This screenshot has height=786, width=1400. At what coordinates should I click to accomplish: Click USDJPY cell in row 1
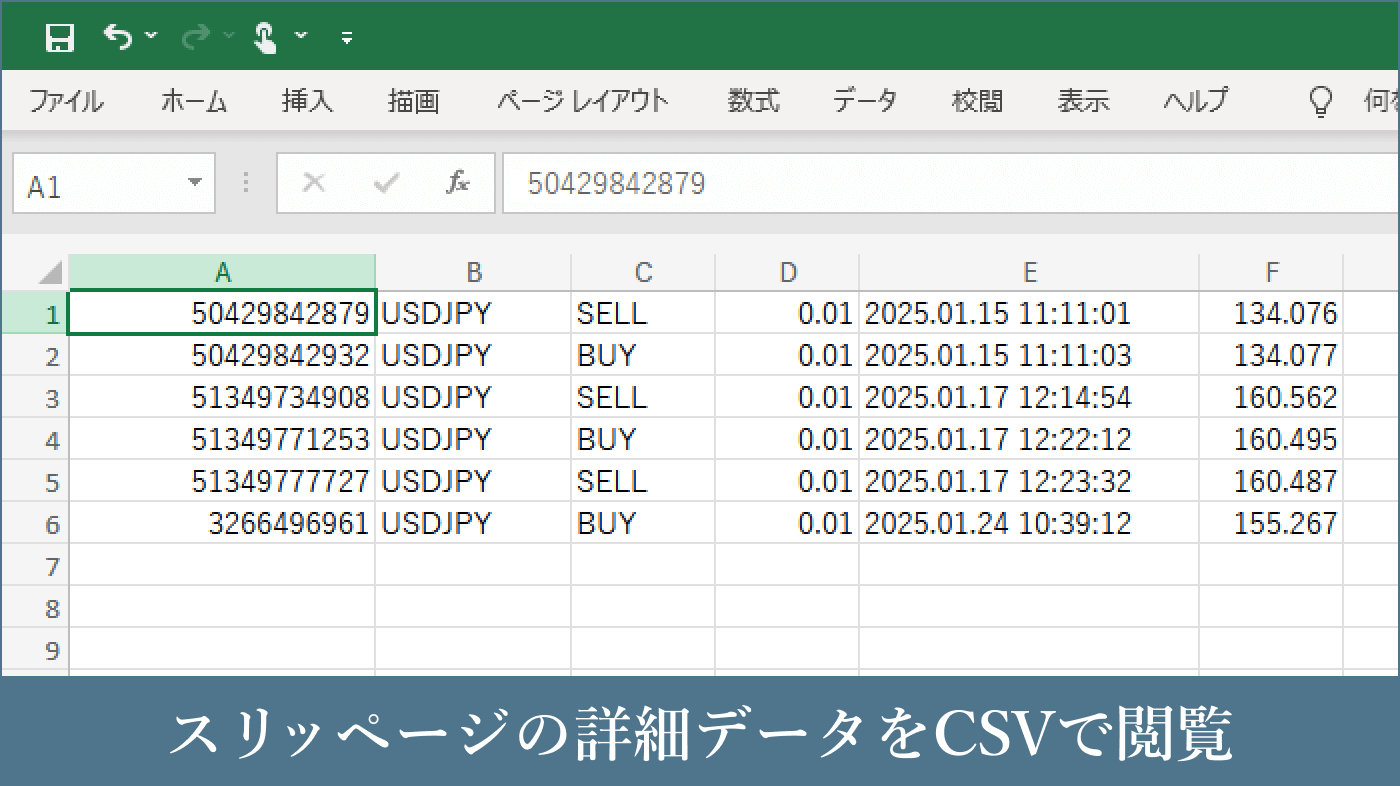[473, 313]
